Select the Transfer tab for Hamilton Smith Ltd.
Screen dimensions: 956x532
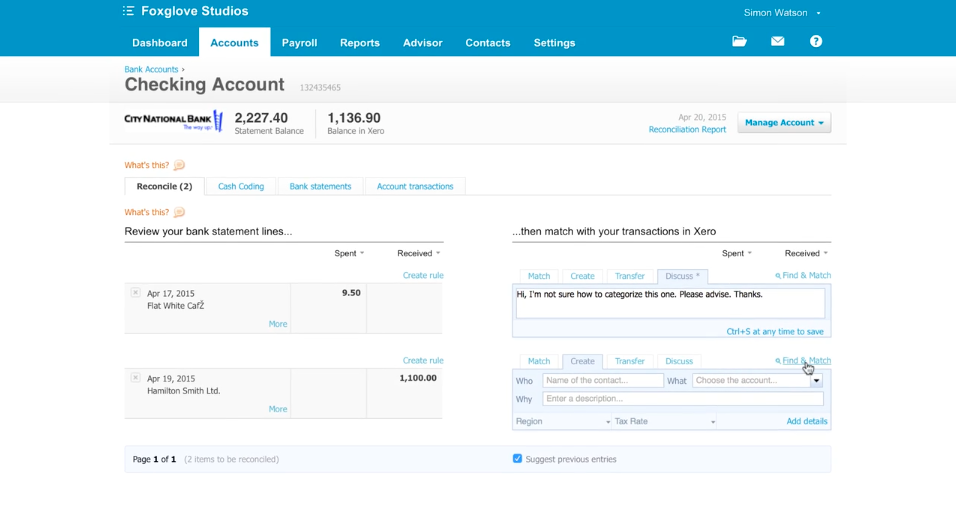pyautogui.click(x=630, y=361)
